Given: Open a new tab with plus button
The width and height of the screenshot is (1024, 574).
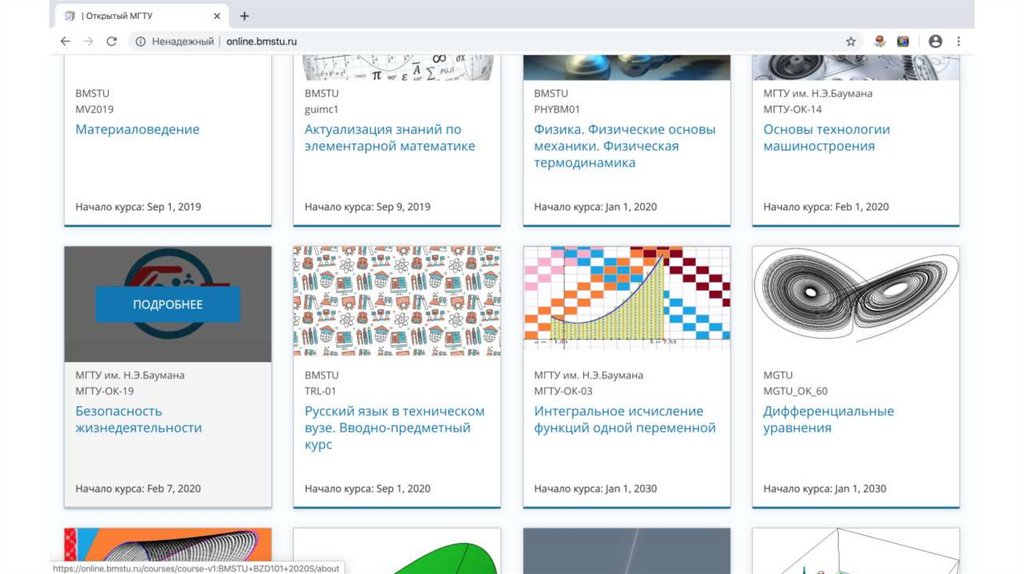Looking at the screenshot, I should (244, 16).
